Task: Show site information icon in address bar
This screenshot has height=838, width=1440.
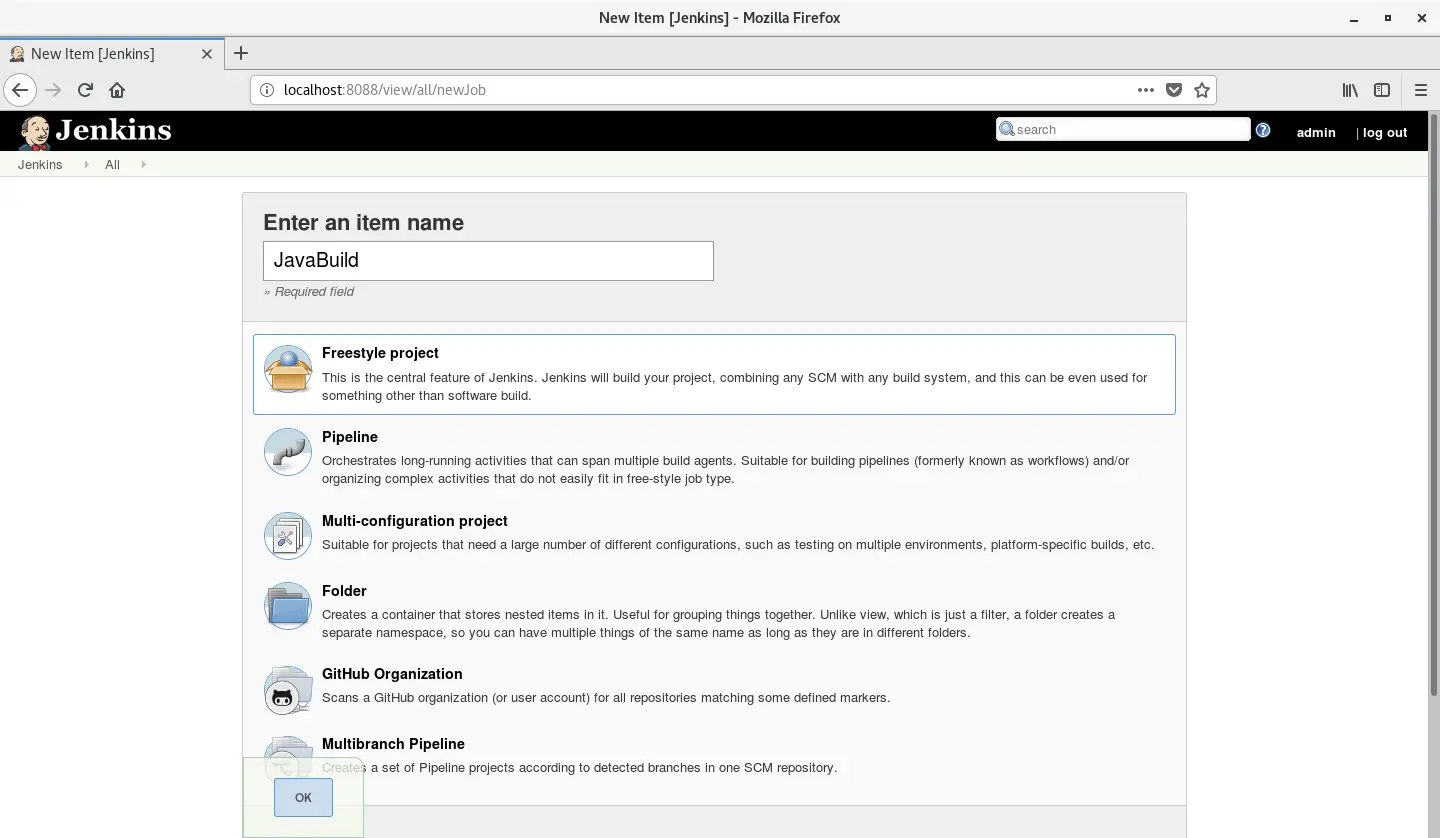Action: [266, 90]
